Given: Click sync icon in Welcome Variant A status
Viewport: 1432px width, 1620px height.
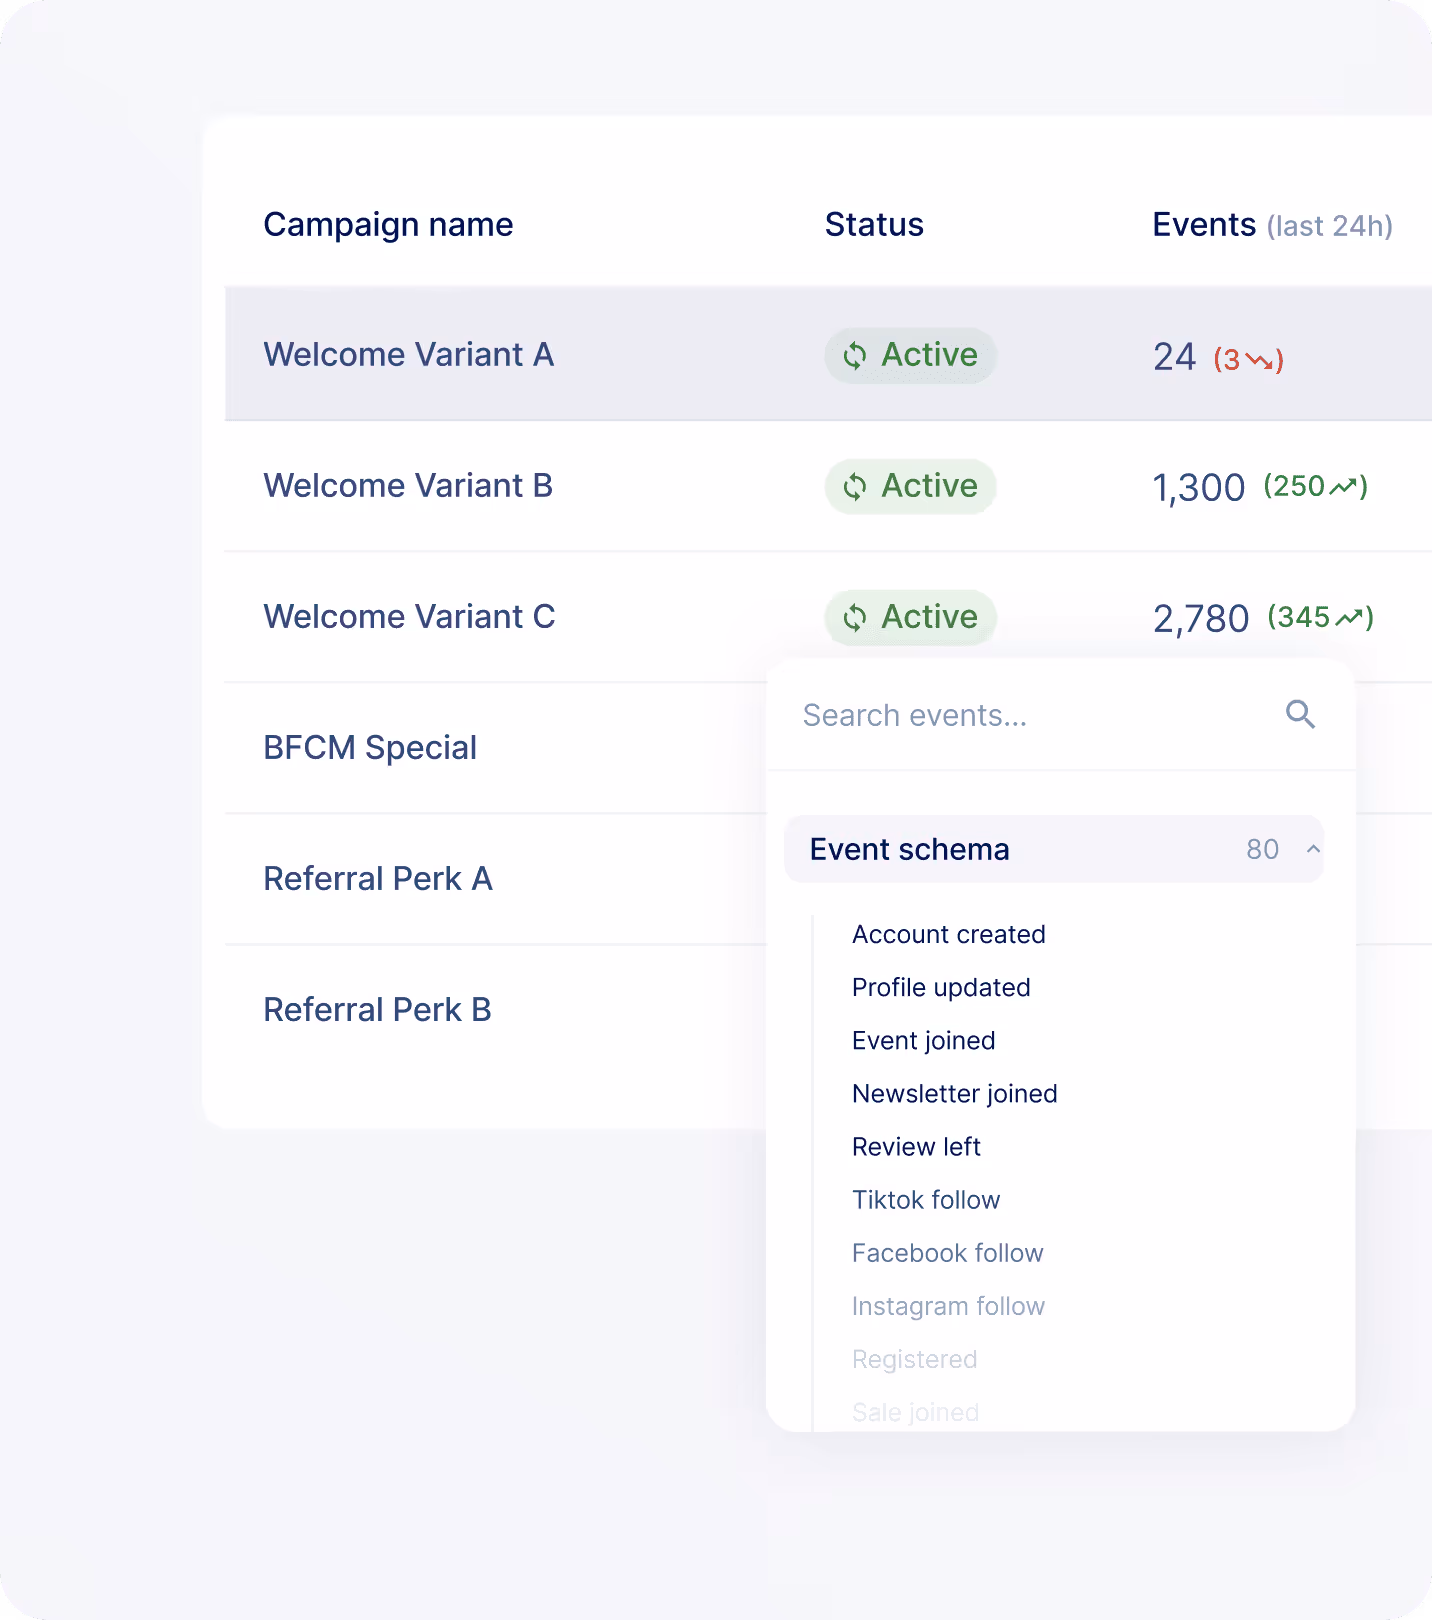Looking at the screenshot, I should tap(854, 355).
